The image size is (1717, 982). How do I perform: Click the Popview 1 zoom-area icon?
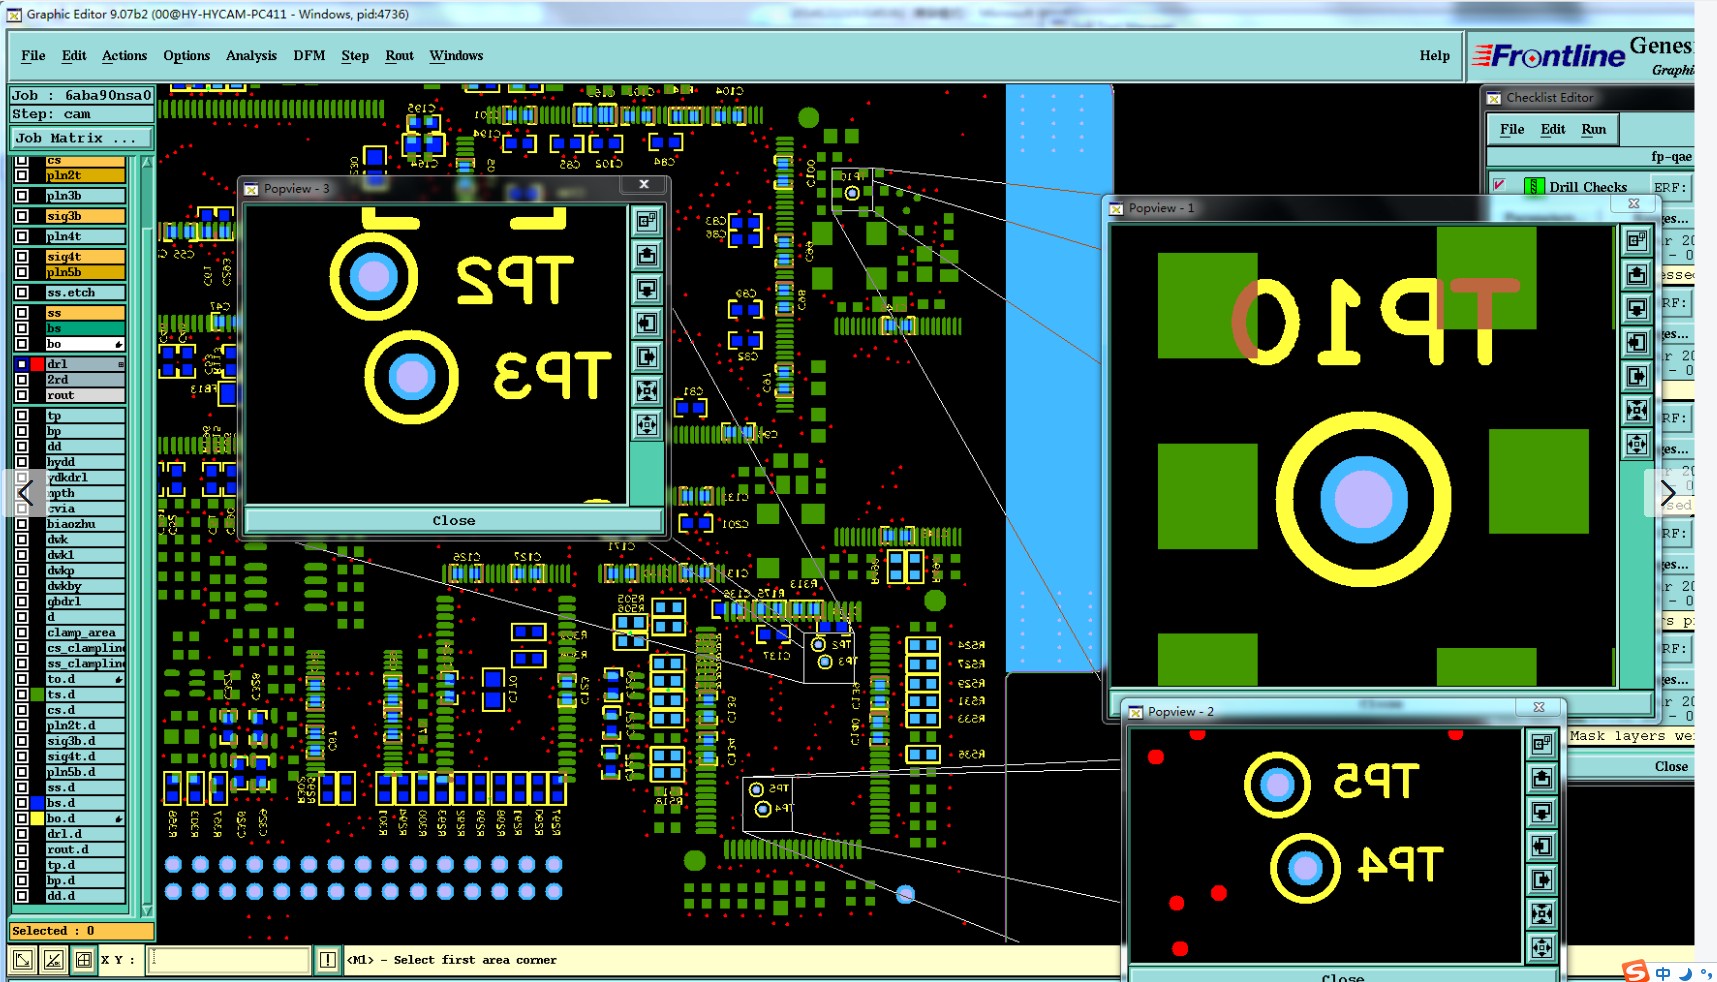point(1637,240)
